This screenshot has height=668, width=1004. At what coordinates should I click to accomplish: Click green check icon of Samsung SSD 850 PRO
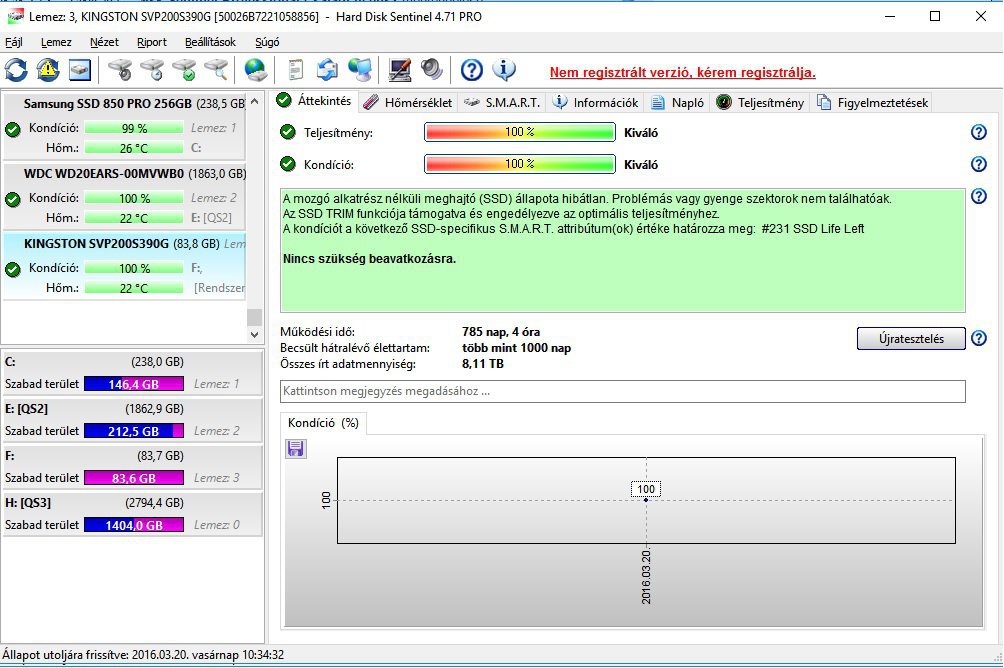tap(13, 130)
